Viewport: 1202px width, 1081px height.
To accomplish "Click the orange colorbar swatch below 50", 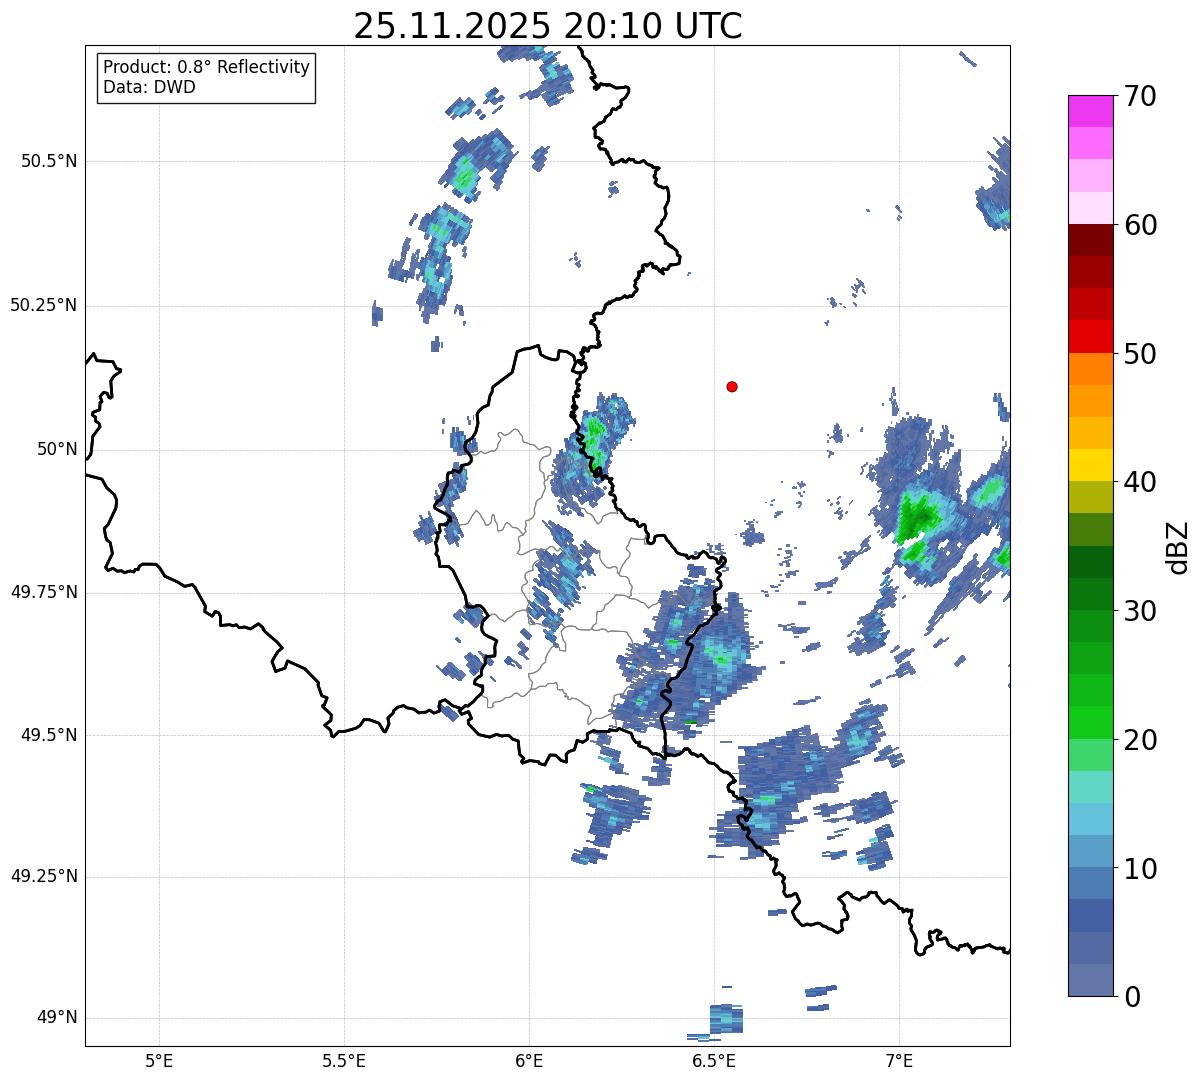I will pyautogui.click(x=1091, y=368).
